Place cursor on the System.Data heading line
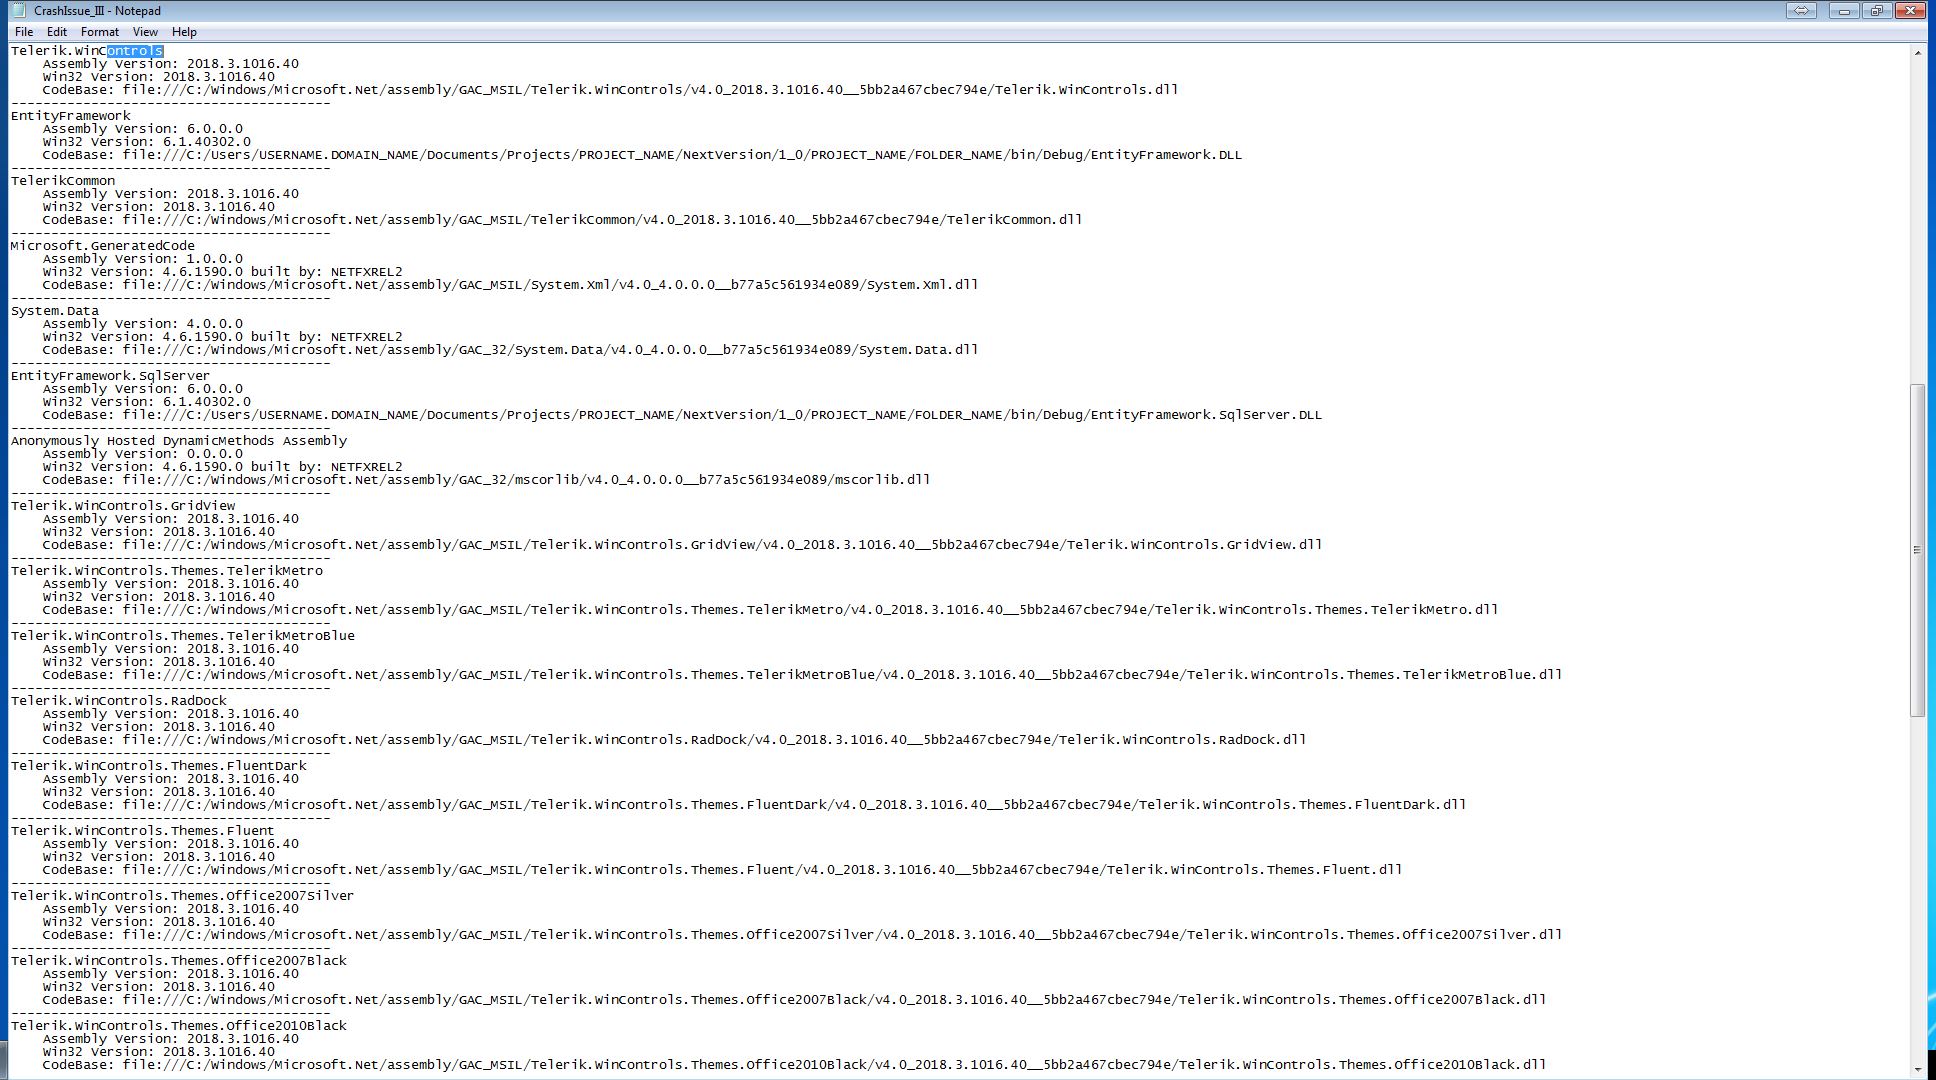 [55, 311]
